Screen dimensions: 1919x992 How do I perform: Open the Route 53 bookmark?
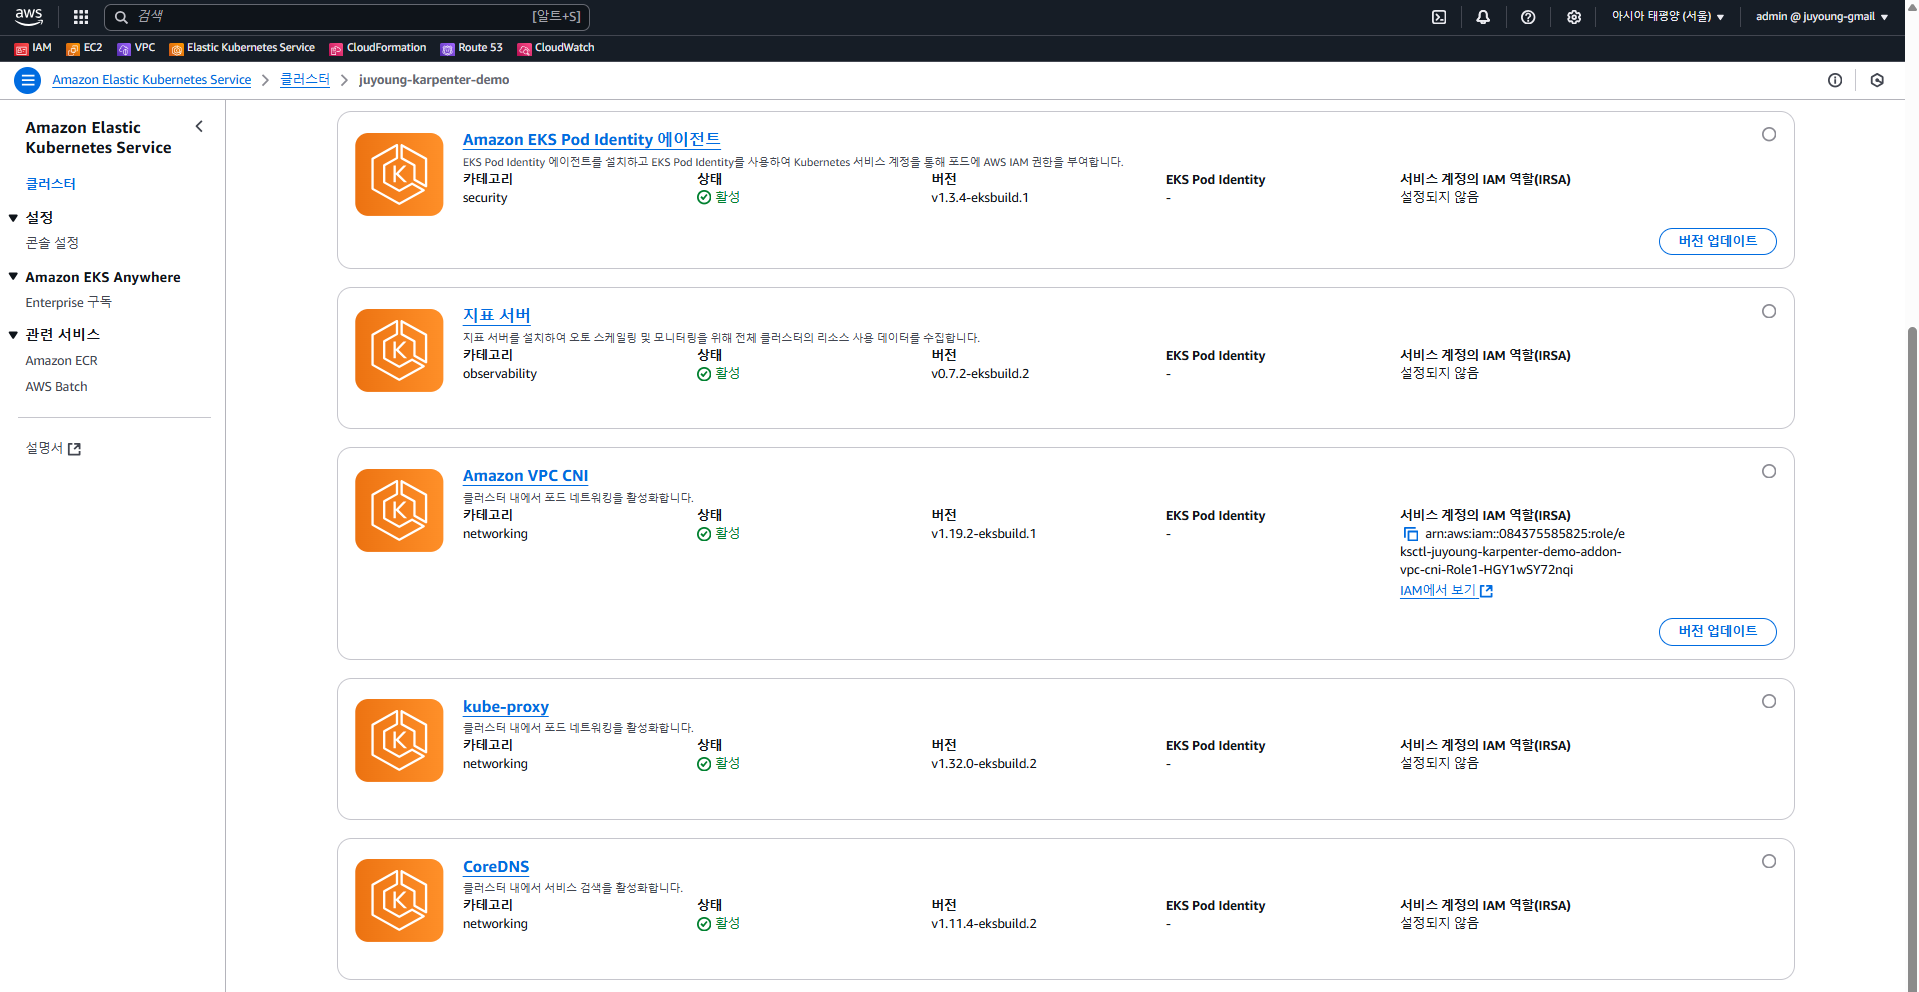click(472, 48)
